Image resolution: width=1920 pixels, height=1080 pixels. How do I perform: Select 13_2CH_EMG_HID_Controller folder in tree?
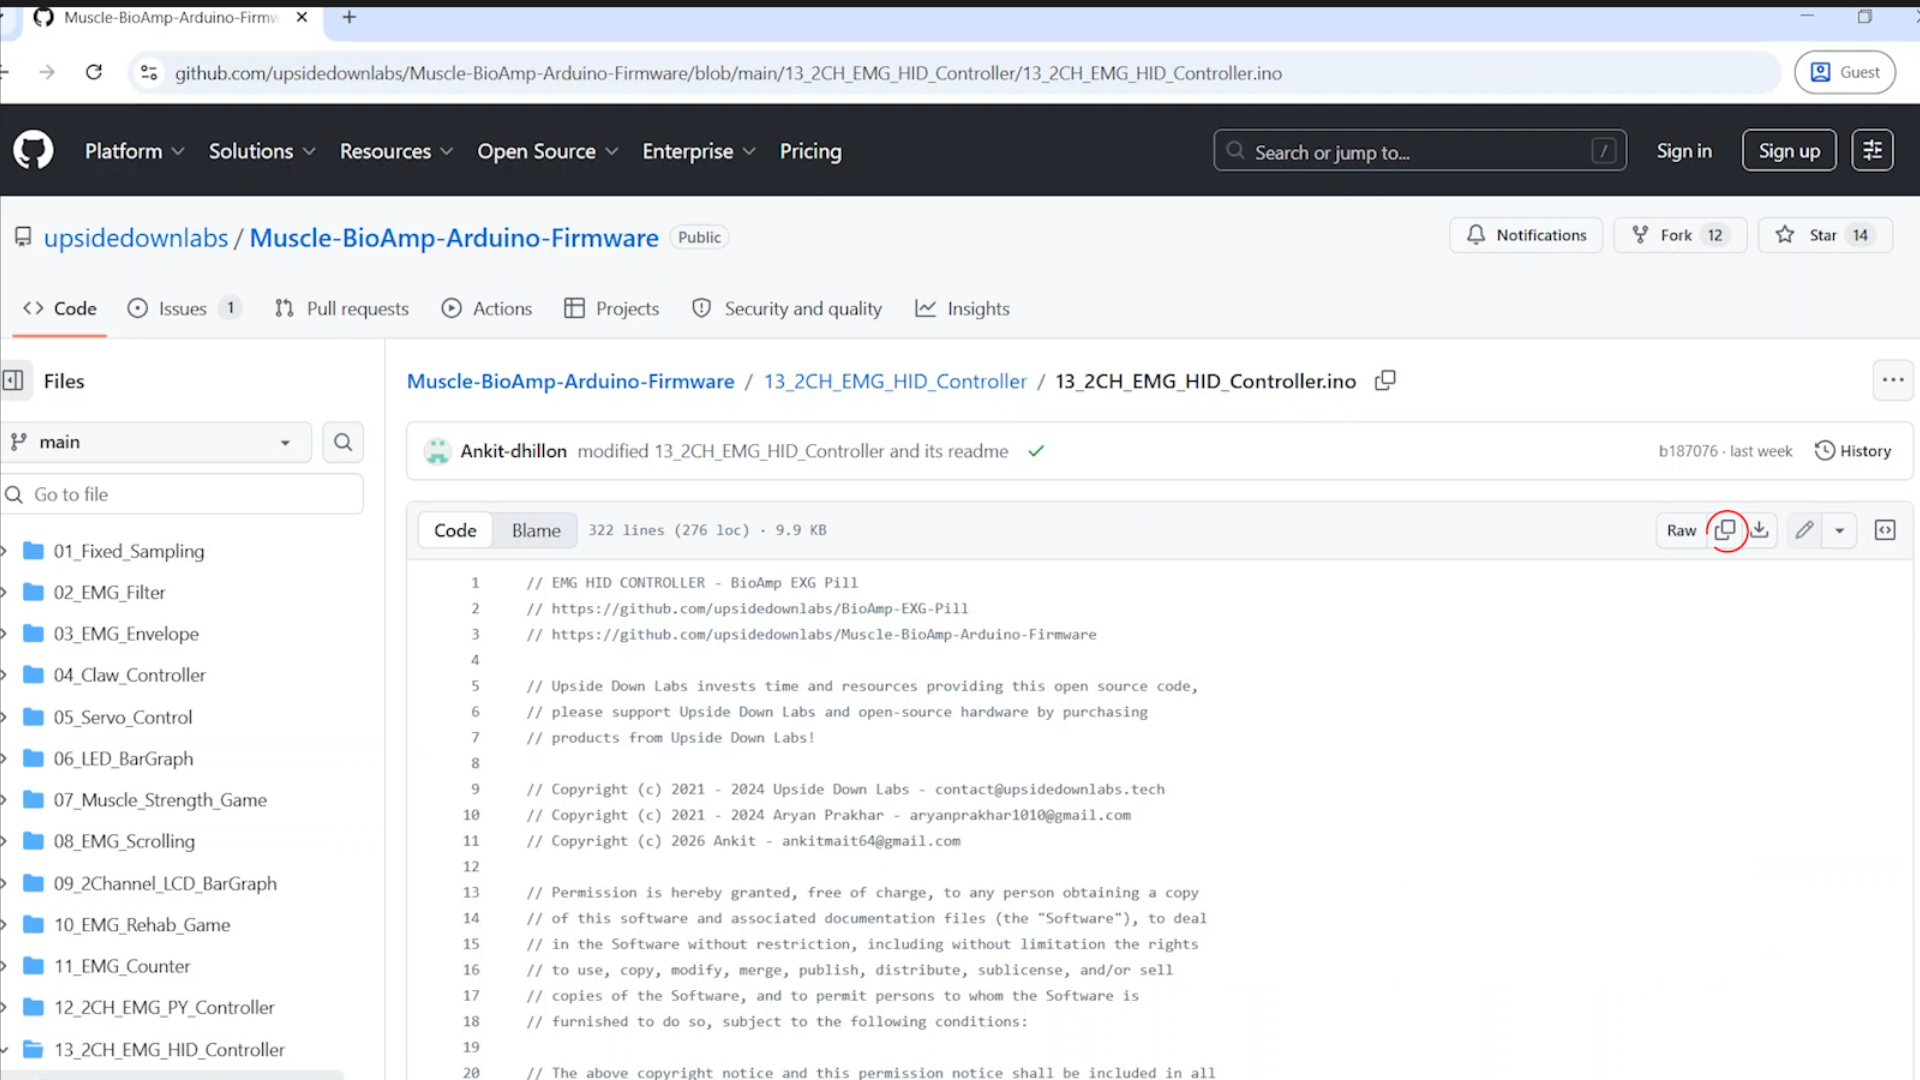click(x=169, y=1049)
